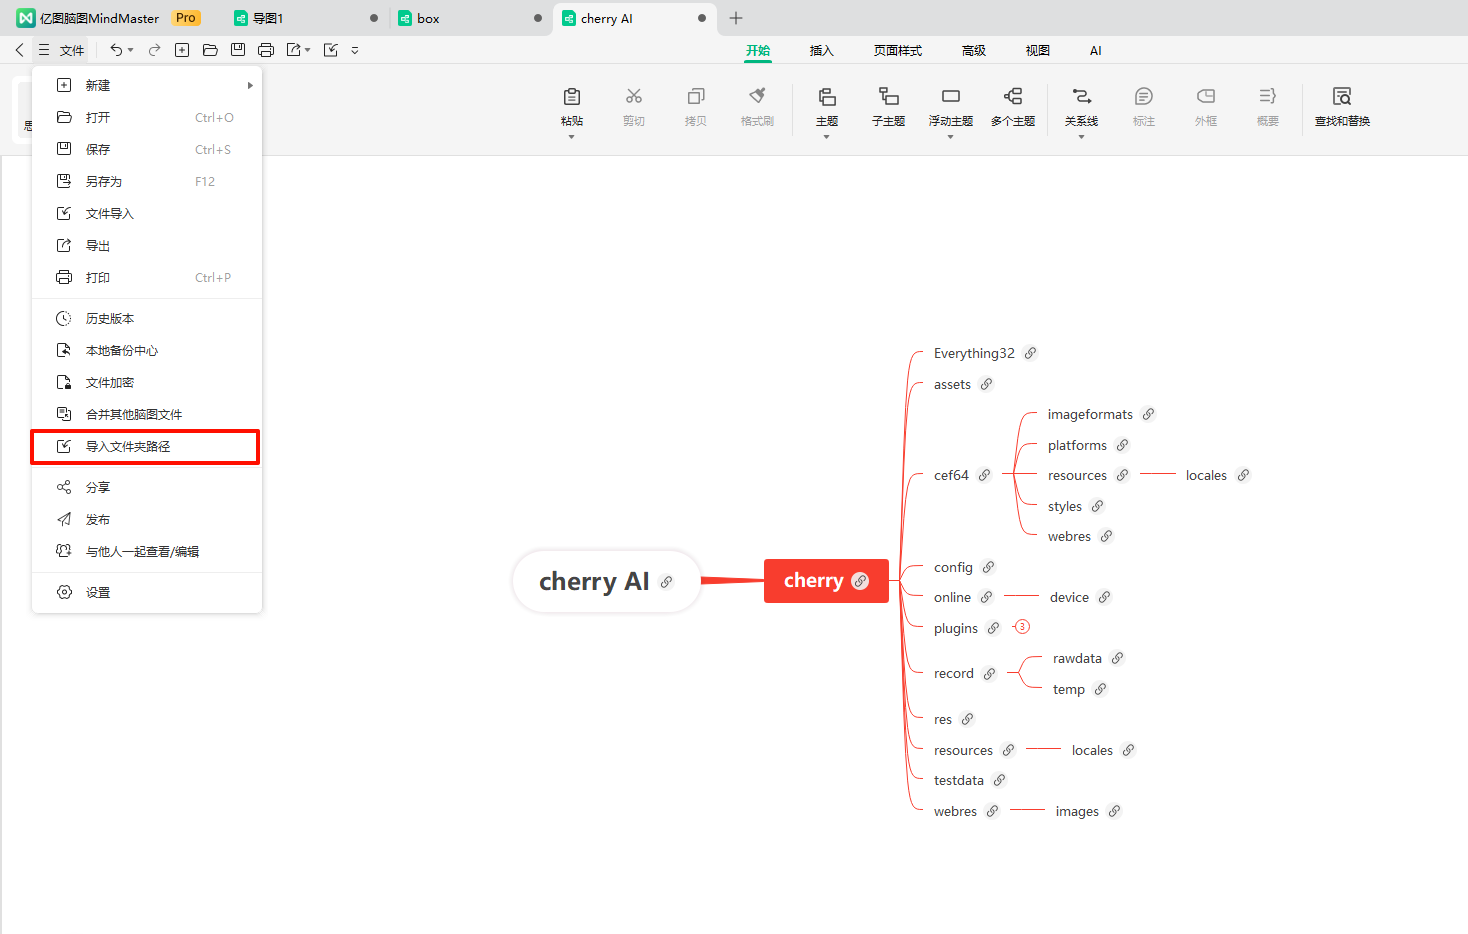Click the multiple topics (多个主题) icon
Screen dimensions: 1468x934
point(1013,96)
